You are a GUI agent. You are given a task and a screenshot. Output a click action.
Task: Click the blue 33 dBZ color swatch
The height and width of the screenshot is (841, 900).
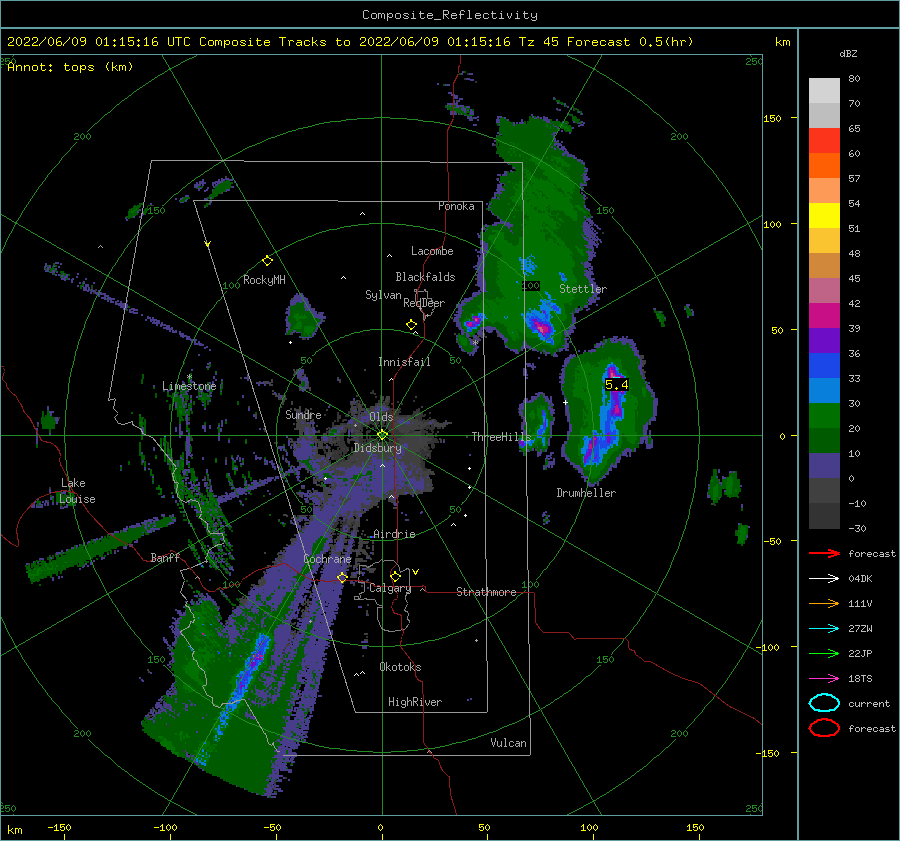[824, 366]
